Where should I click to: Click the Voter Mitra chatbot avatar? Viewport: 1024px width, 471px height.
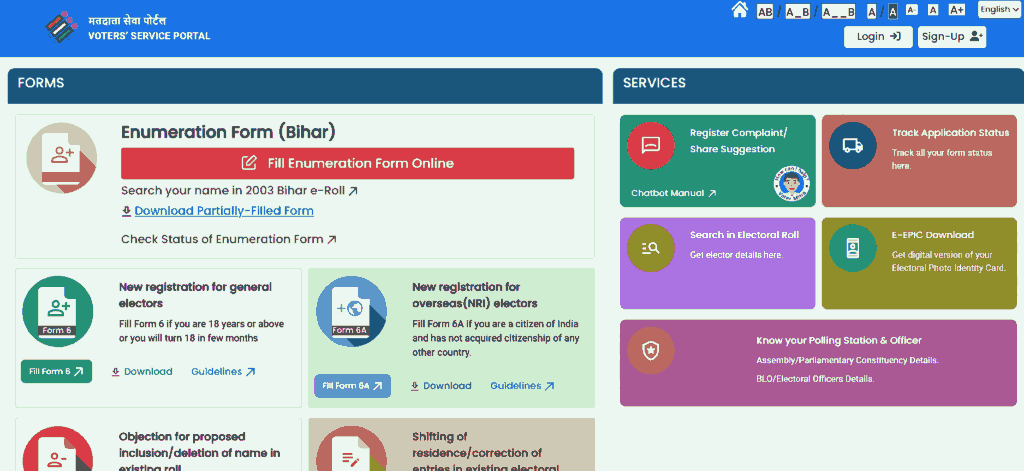(792, 184)
